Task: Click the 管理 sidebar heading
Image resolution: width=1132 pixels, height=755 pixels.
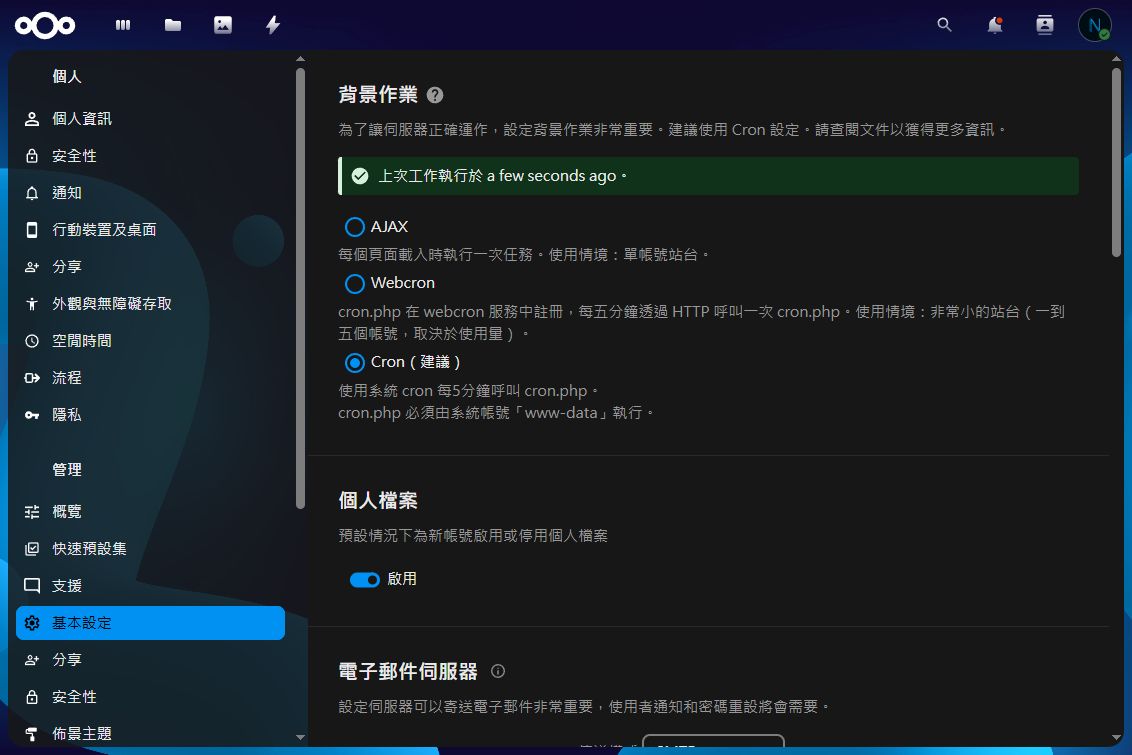Action: click(x=66, y=470)
